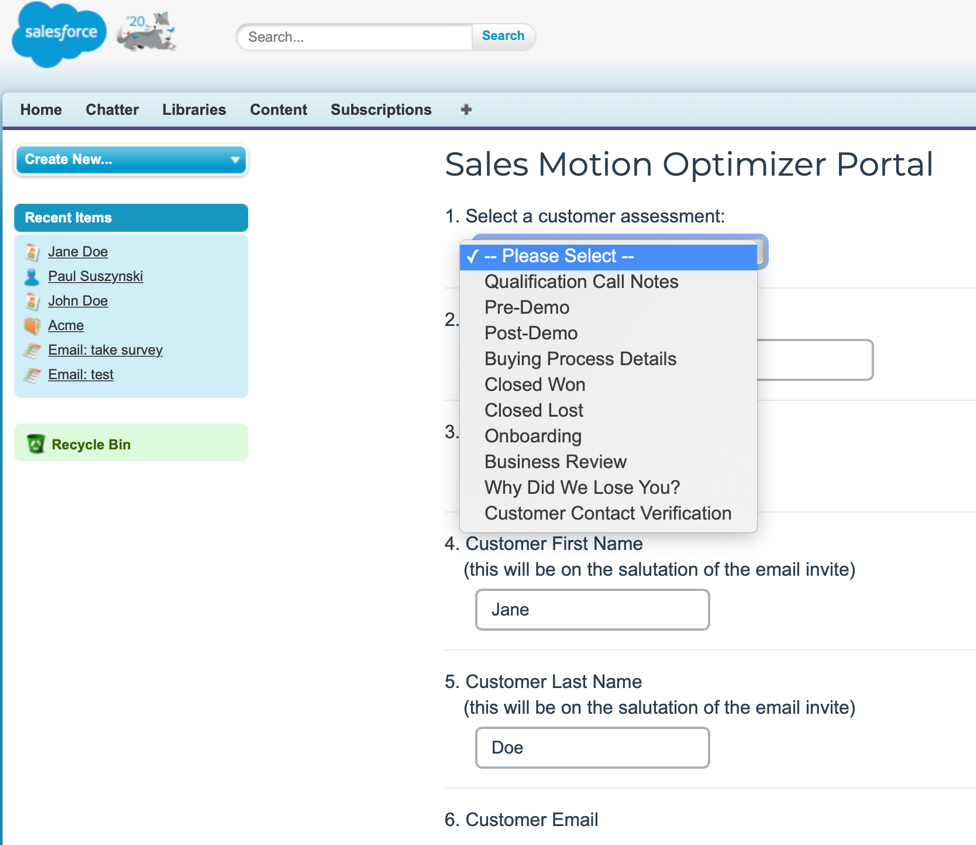Click the Customer First Name field
The width and height of the screenshot is (976, 845).
point(592,610)
